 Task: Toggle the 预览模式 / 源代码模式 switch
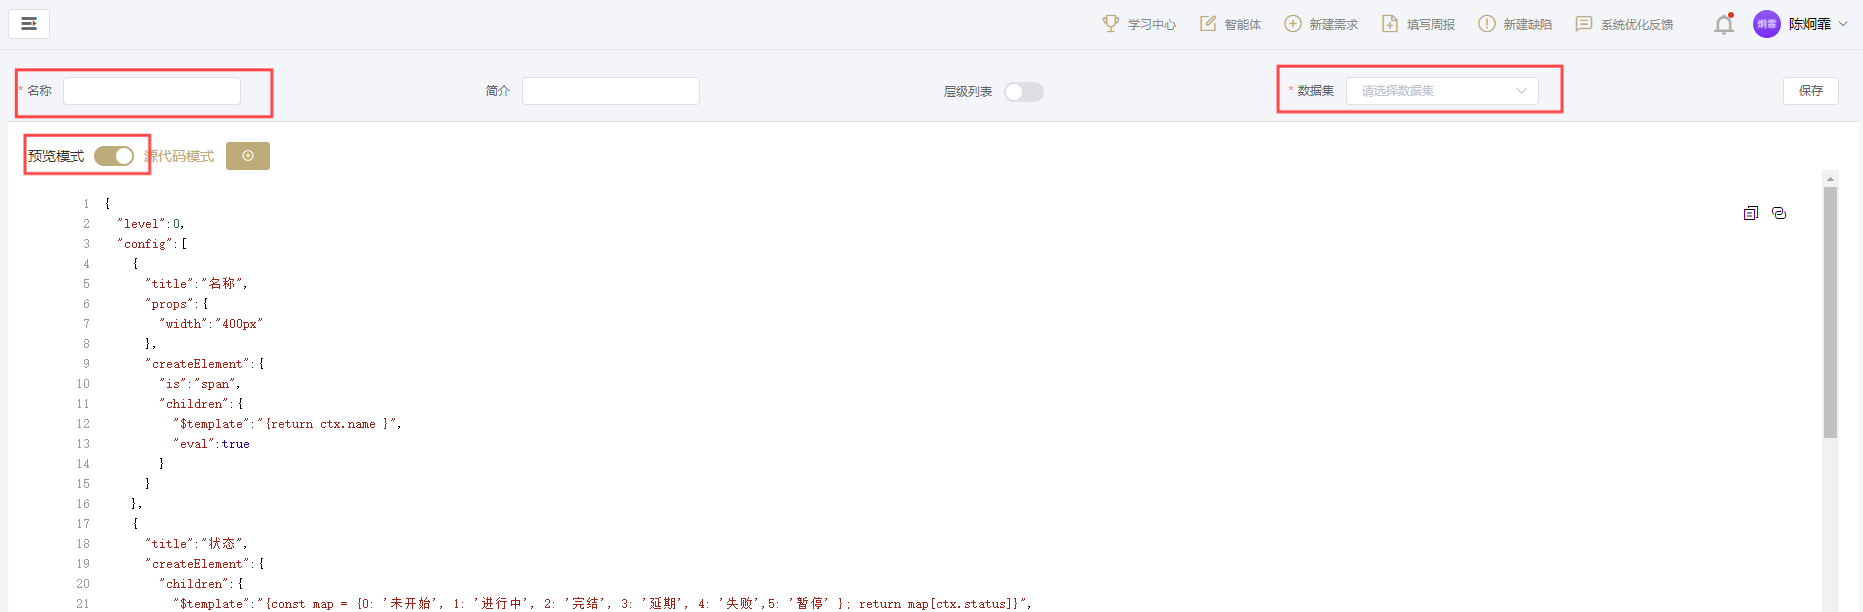coord(114,156)
